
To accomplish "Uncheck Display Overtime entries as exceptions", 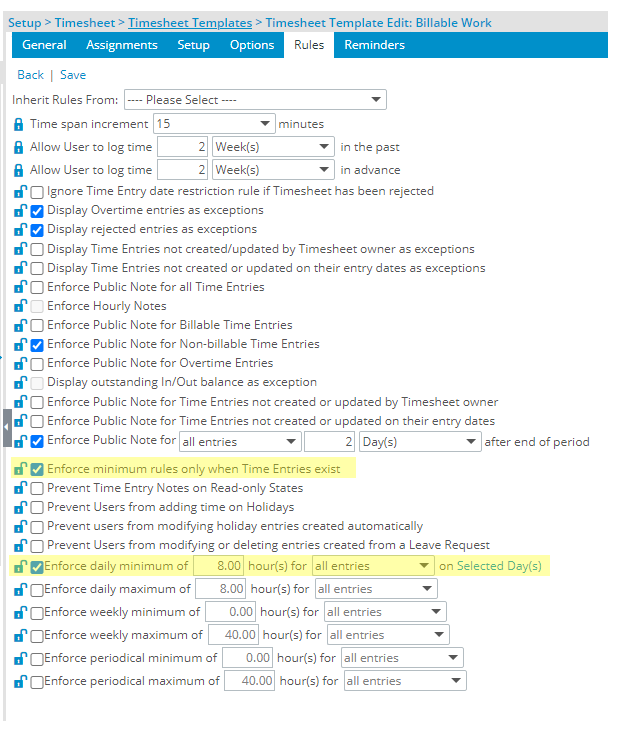I will 37,211.
